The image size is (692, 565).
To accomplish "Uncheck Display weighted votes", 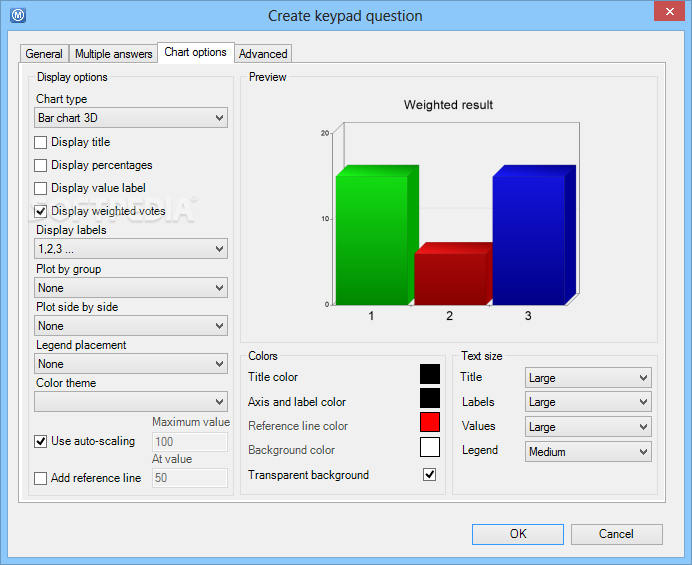I will [41, 211].
